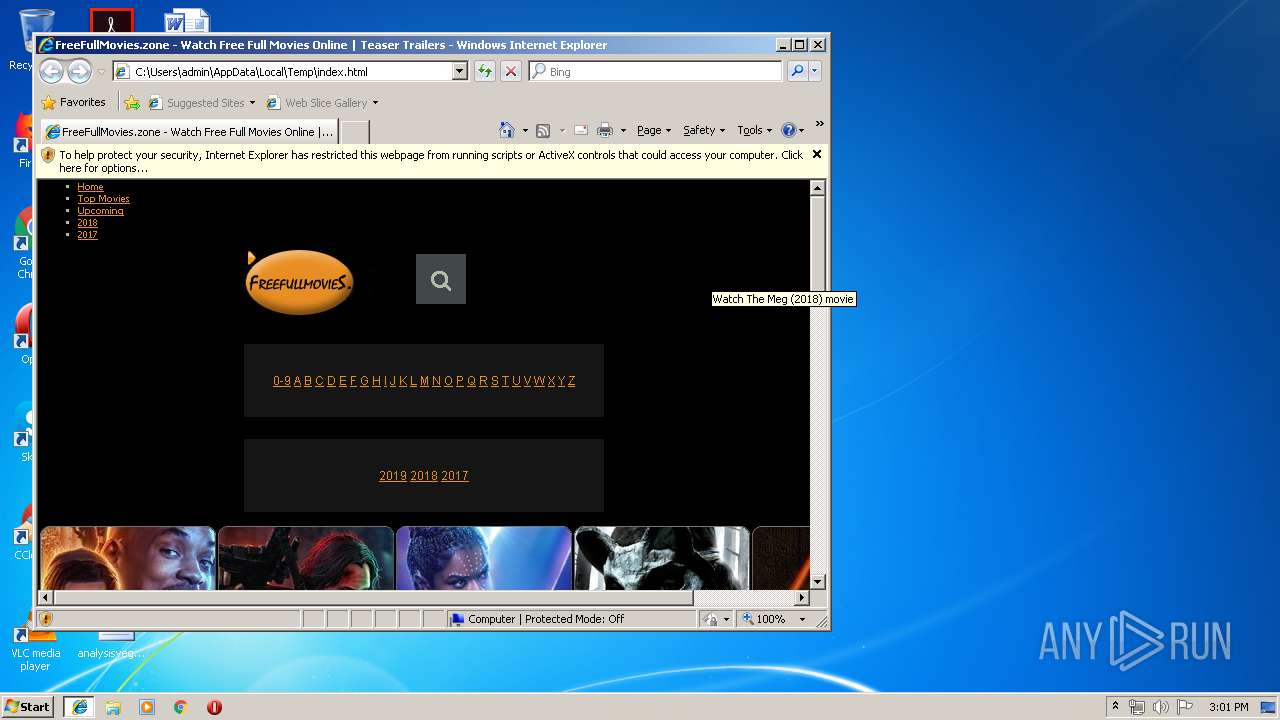Screen dimensions: 1280x720
Task: Open the Start menu
Action: point(28,707)
